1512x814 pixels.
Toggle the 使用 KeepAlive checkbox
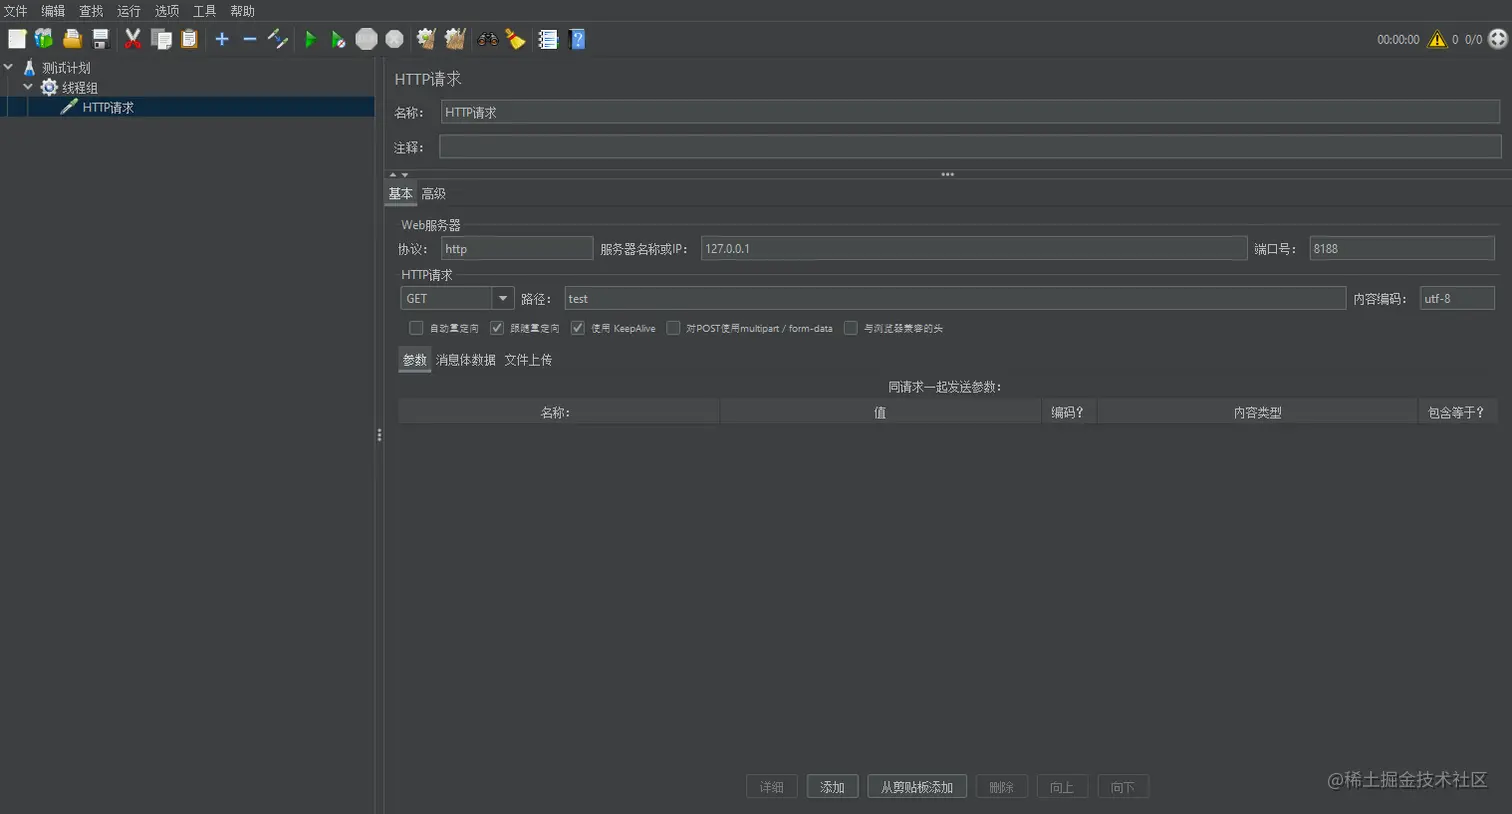click(x=578, y=328)
